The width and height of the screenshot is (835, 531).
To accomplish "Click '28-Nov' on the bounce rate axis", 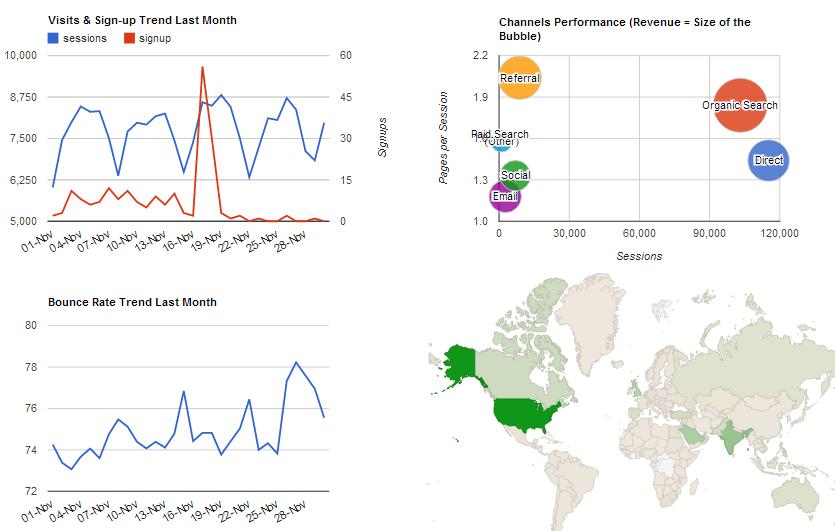I will coord(290,510).
